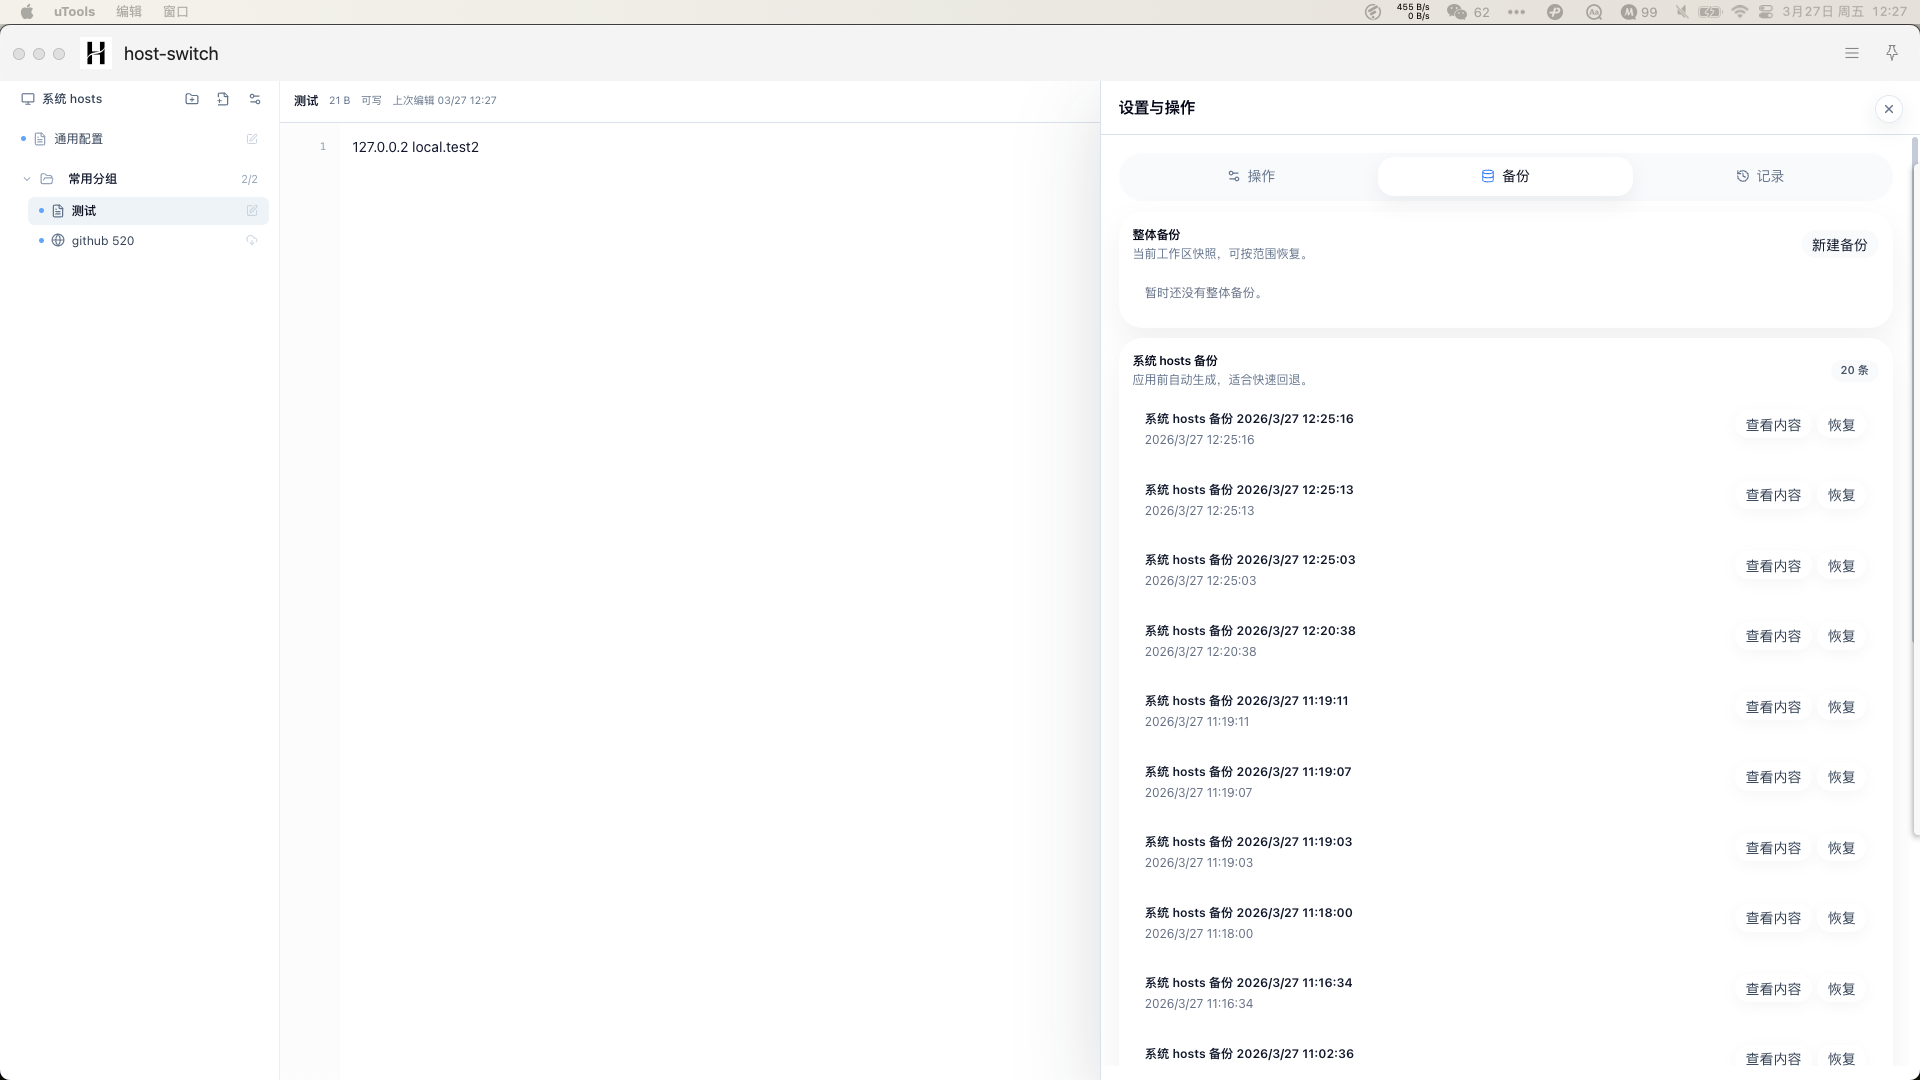Click cloud download icon on github 520
The width and height of the screenshot is (1920, 1080).
[252, 241]
